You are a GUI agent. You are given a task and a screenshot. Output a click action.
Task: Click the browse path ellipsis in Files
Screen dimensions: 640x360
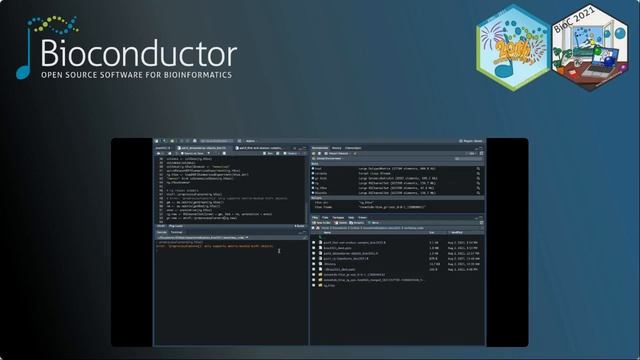click(482, 228)
